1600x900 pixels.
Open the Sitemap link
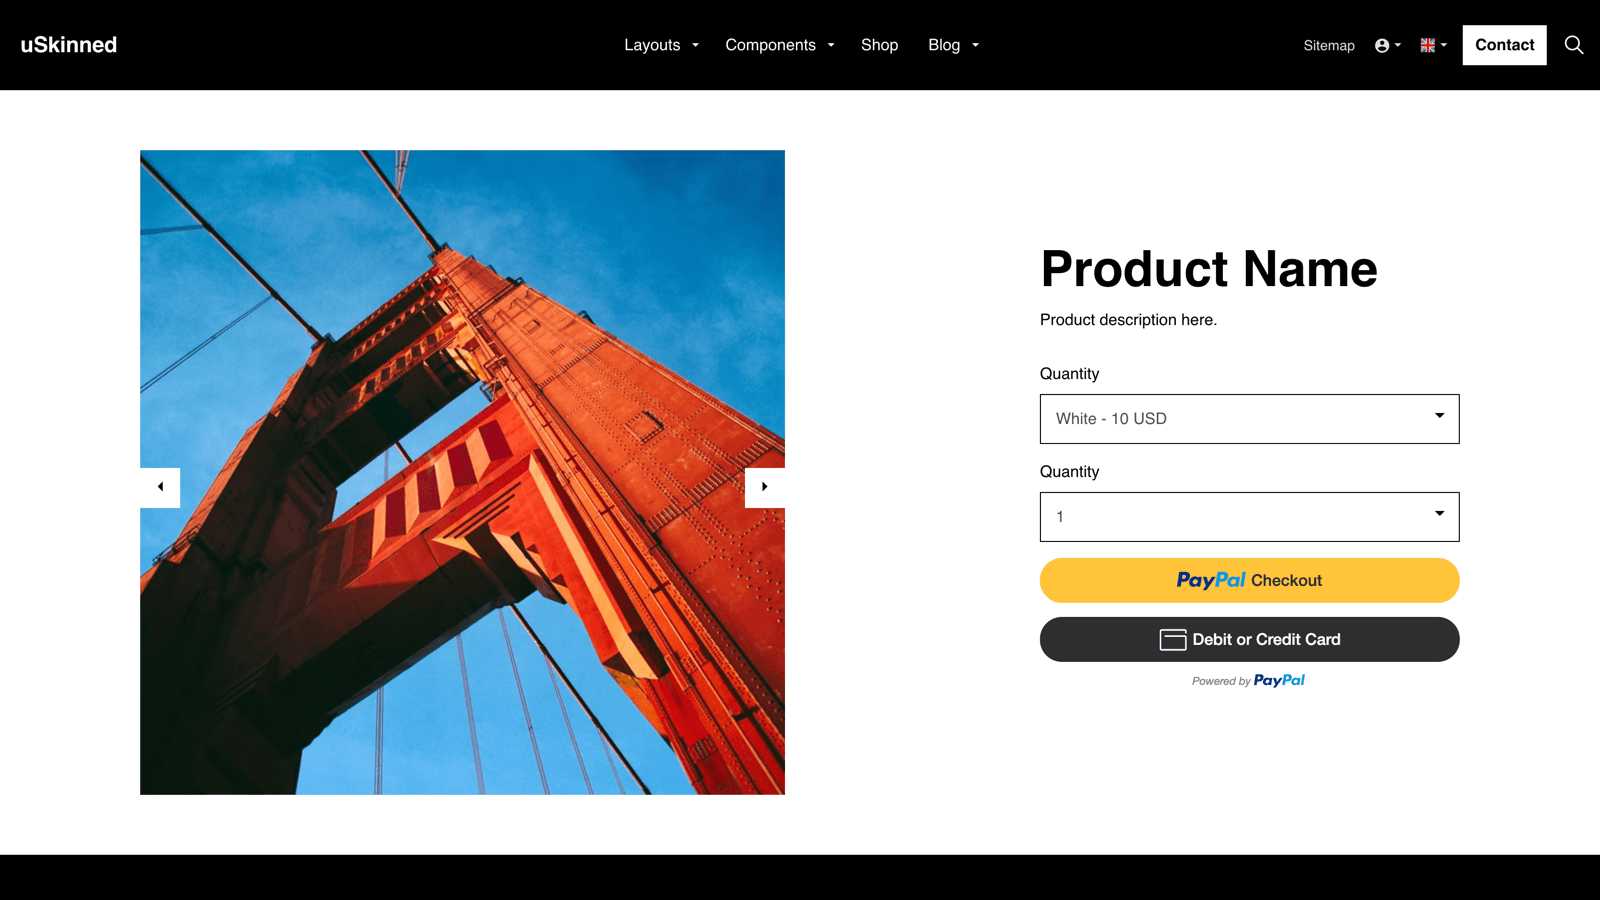point(1329,45)
